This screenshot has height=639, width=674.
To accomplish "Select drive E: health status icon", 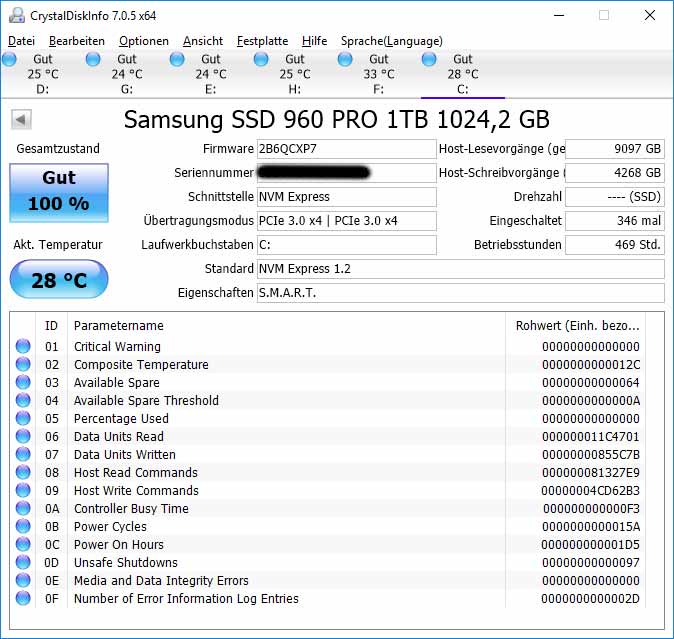I will click(177, 59).
